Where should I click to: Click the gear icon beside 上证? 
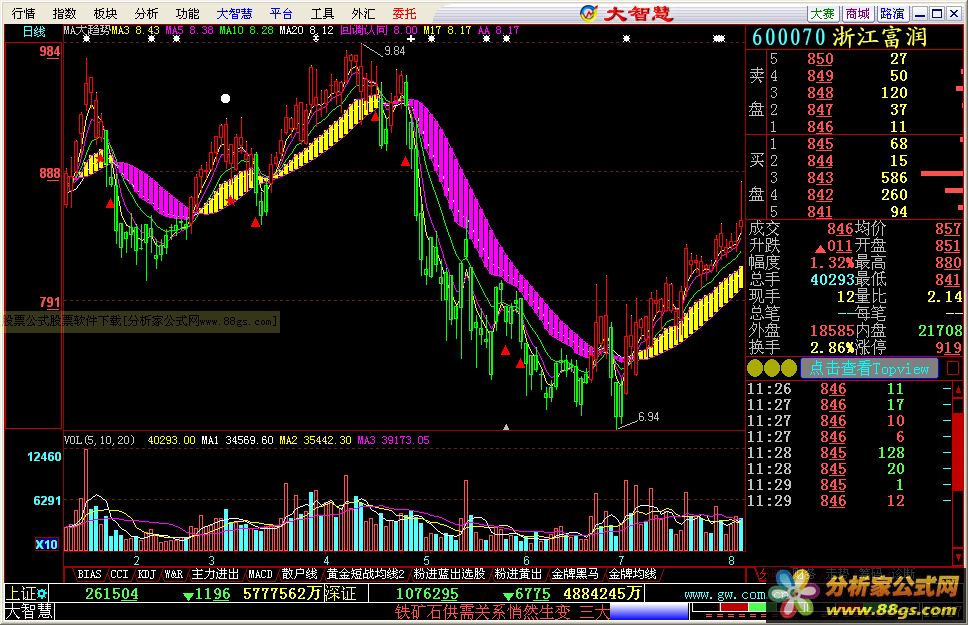[42, 594]
